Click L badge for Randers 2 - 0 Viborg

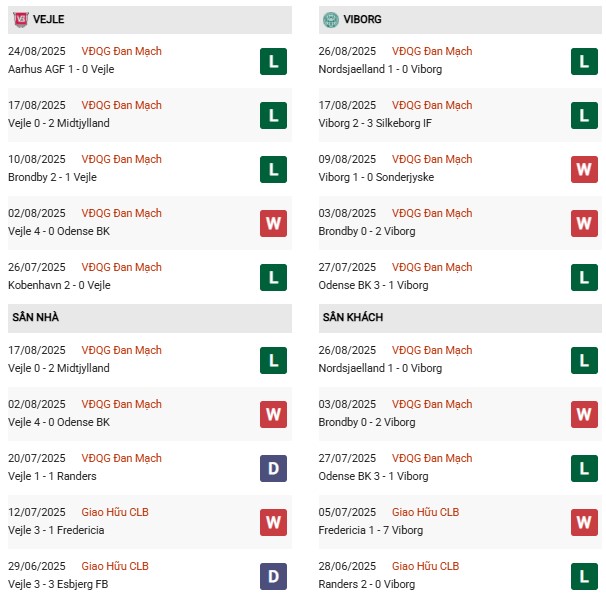pyautogui.click(x=584, y=576)
